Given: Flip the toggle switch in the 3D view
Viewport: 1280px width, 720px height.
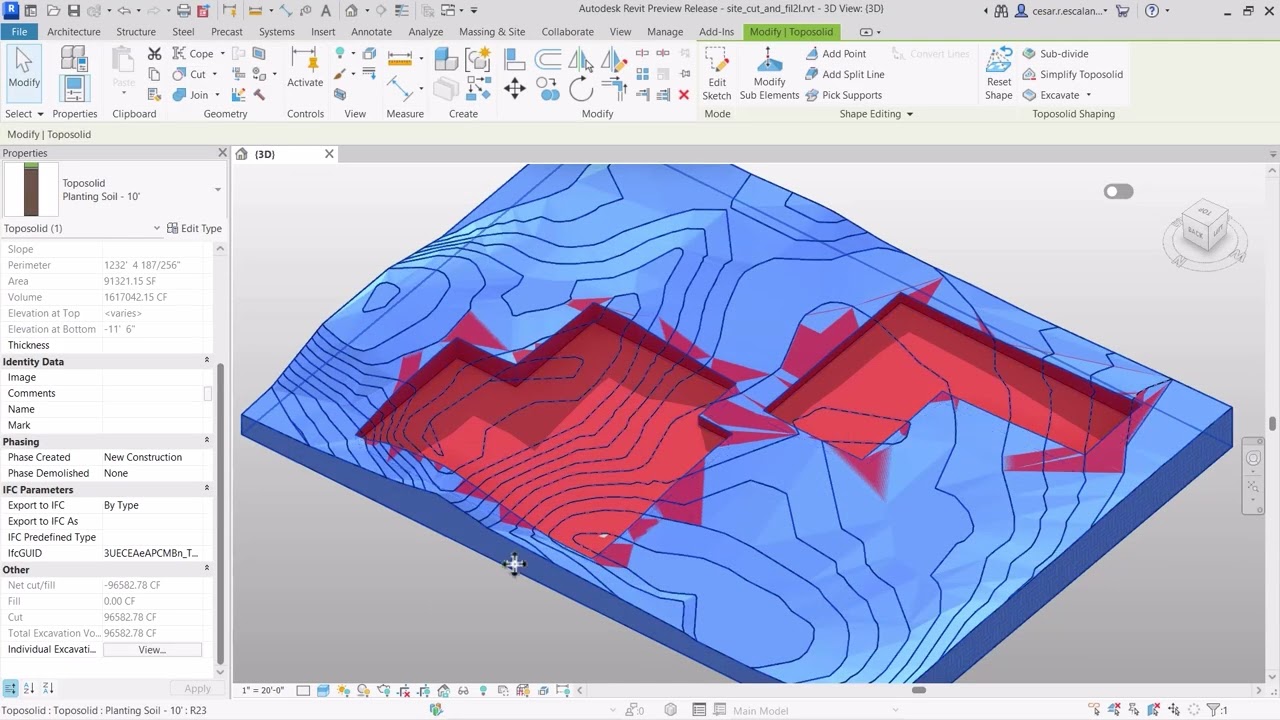Looking at the screenshot, I should coord(1118,190).
